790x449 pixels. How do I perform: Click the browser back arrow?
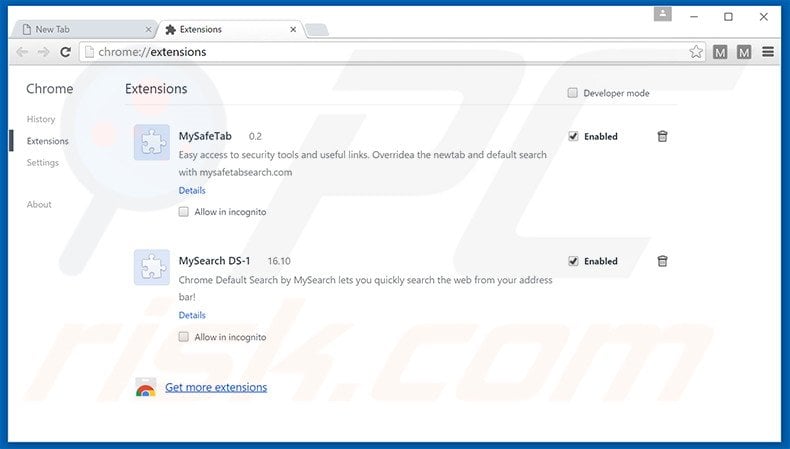(22, 52)
